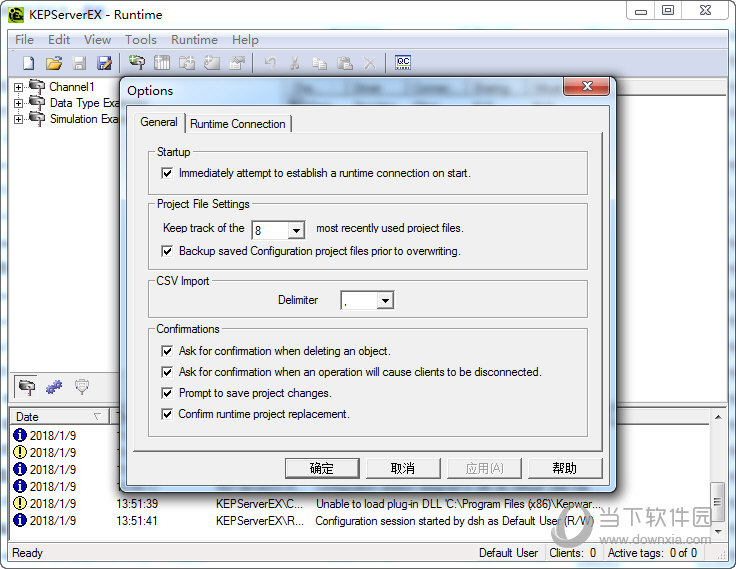Click the 确定 (OK) button
Screen dimensions: 736x569
tap(322, 468)
